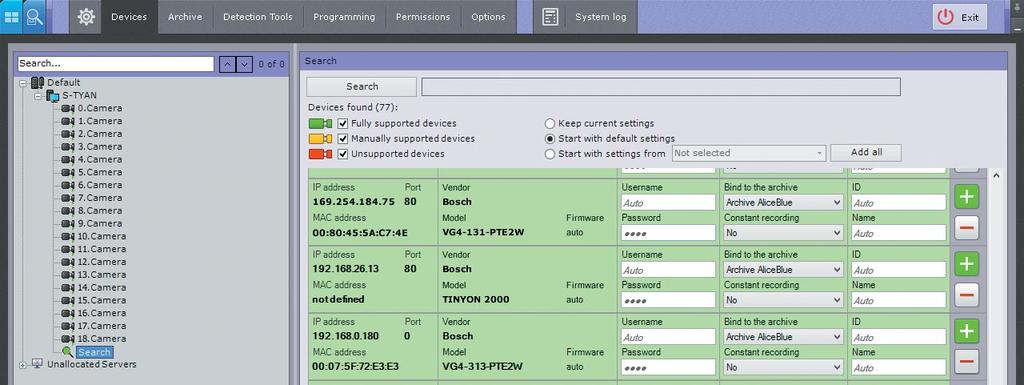Open settings gear icon
The image size is (1024, 385).
tap(86, 17)
